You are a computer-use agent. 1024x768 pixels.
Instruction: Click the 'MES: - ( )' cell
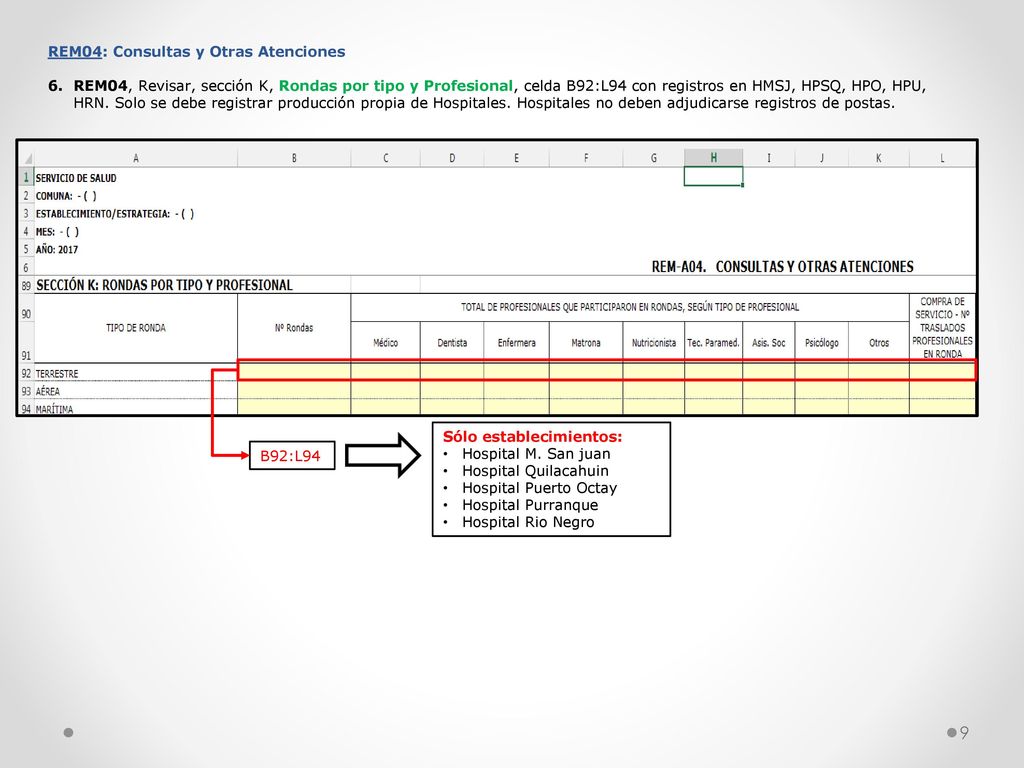(57, 231)
